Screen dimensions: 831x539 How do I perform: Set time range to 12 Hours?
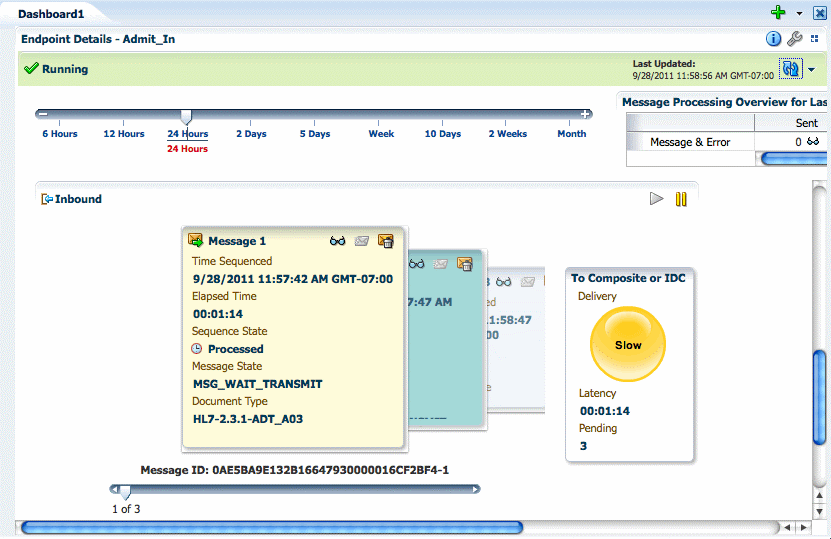(123, 134)
